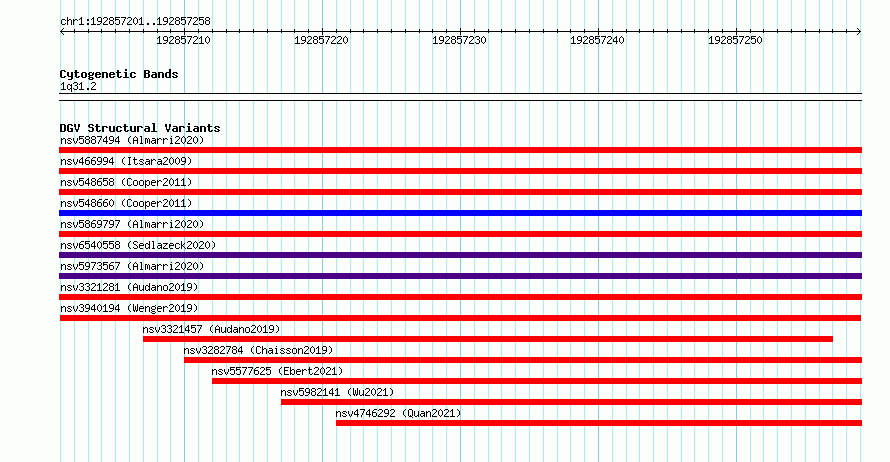Click the red bar of nsv5982141

tap(572, 402)
